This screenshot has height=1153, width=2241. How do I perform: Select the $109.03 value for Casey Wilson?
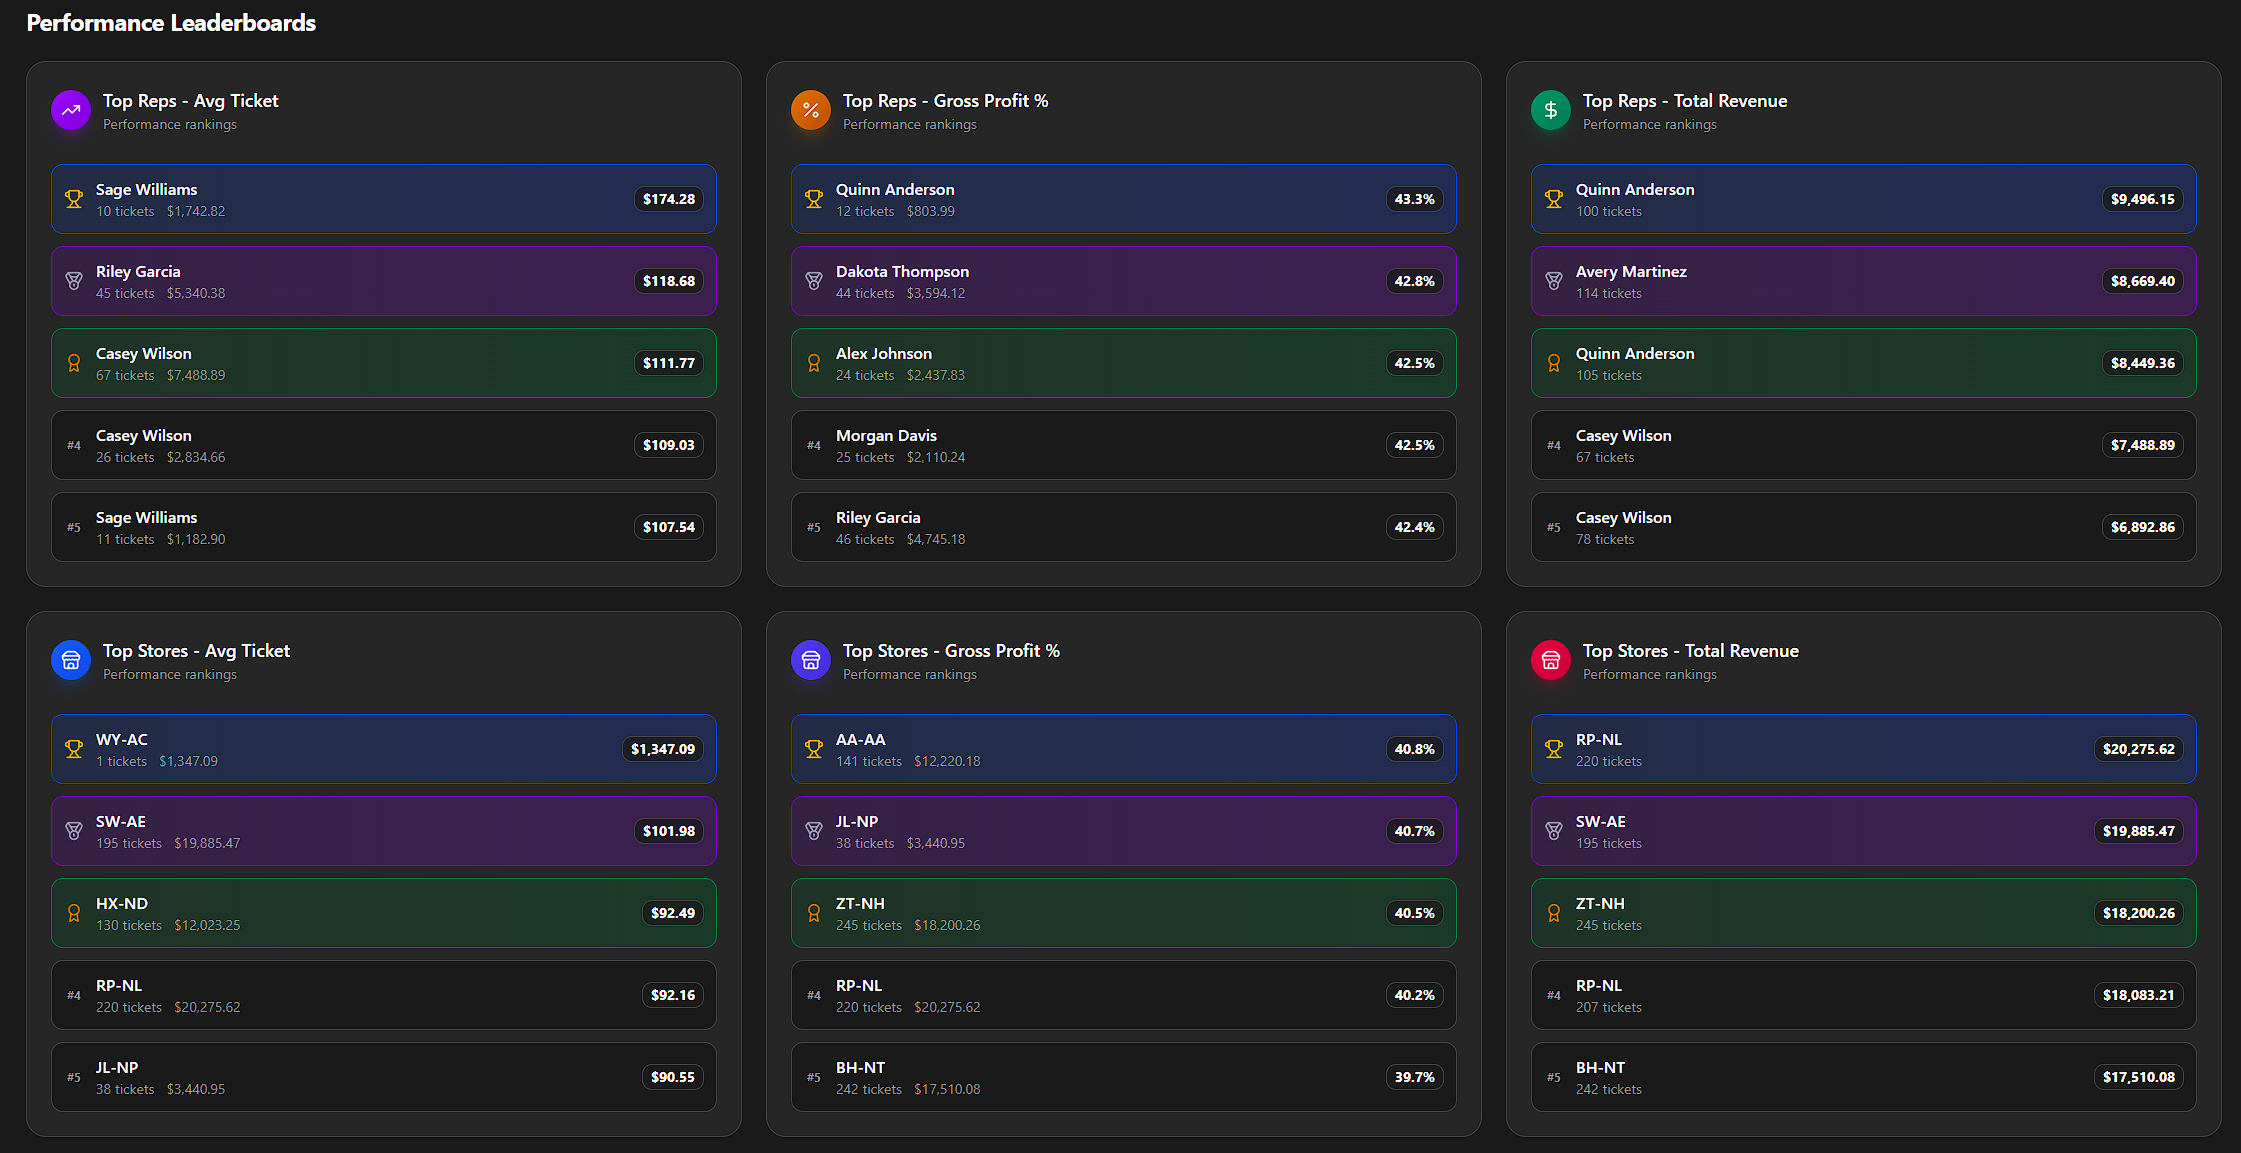click(669, 445)
